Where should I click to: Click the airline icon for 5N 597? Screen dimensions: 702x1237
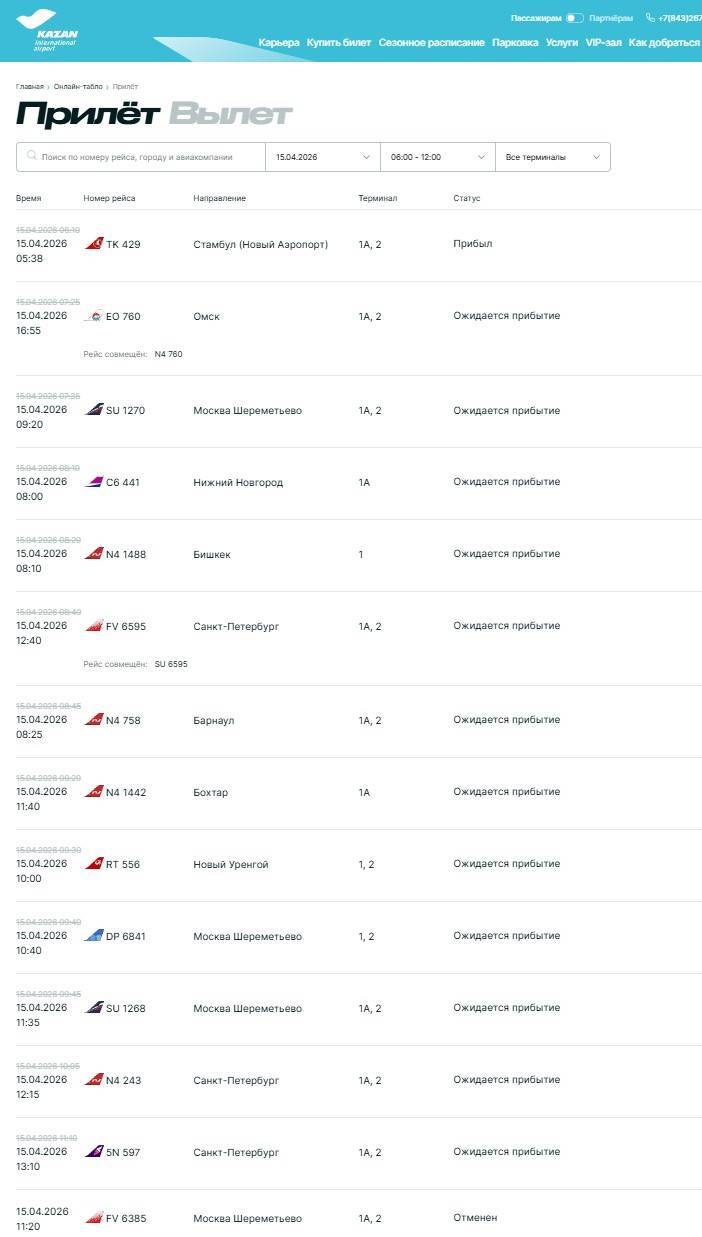tap(94, 1152)
